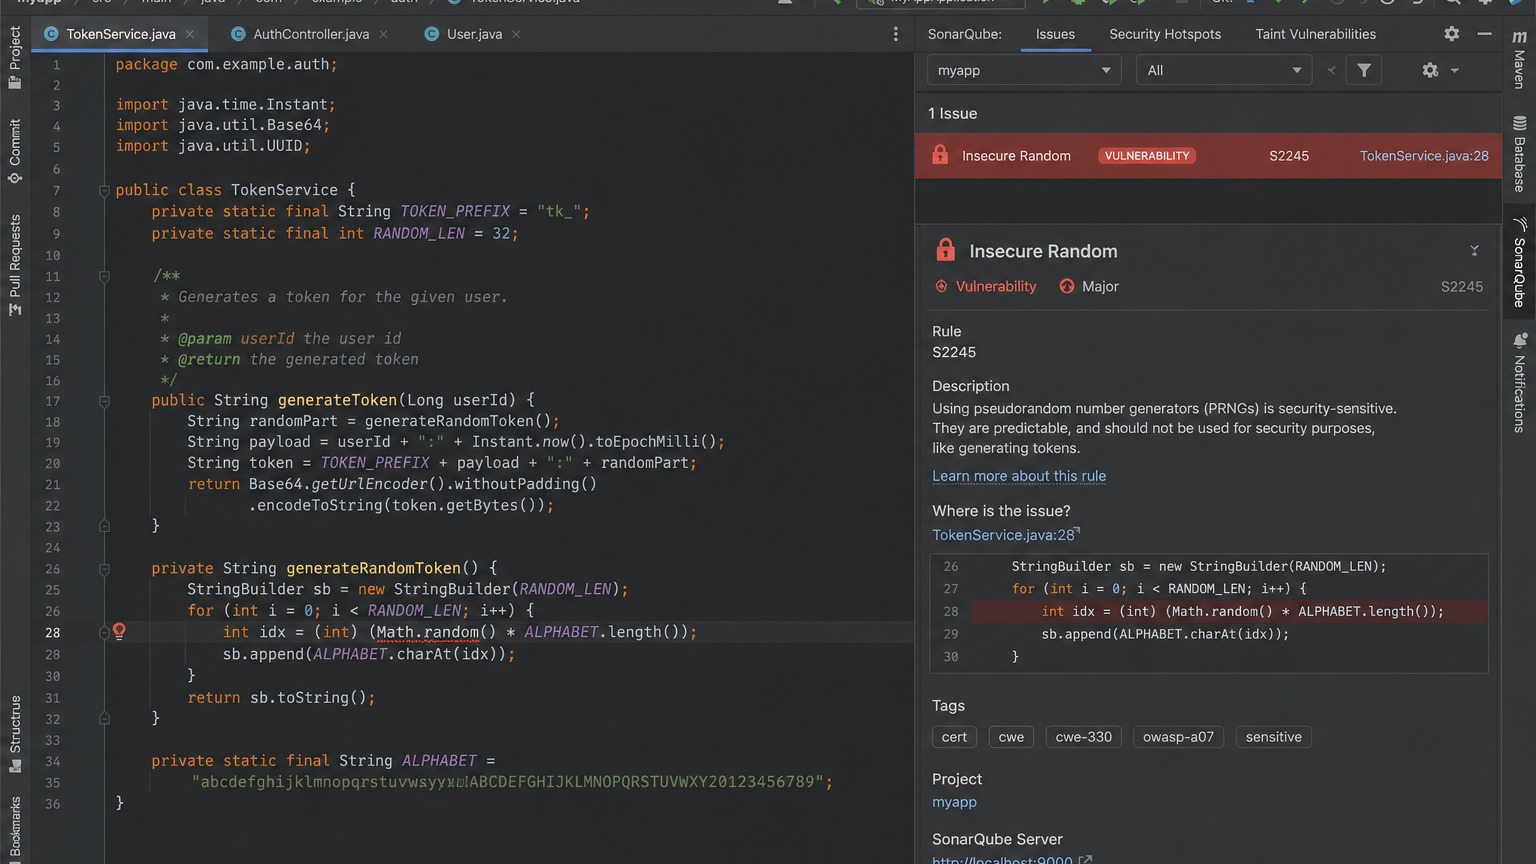
Task: Switch to the User.java tab
Action: tap(474, 34)
